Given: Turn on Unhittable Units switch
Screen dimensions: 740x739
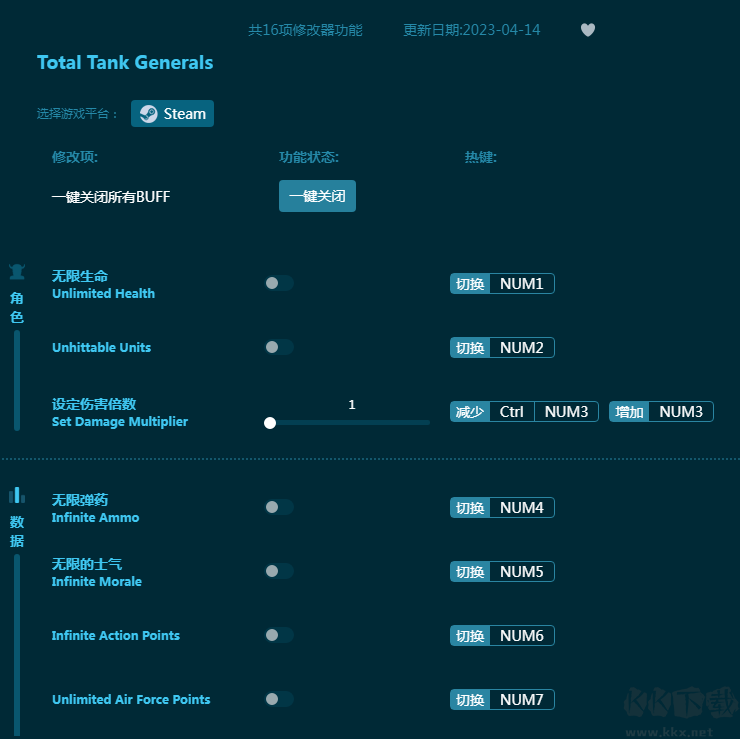Looking at the screenshot, I should coord(278,348).
